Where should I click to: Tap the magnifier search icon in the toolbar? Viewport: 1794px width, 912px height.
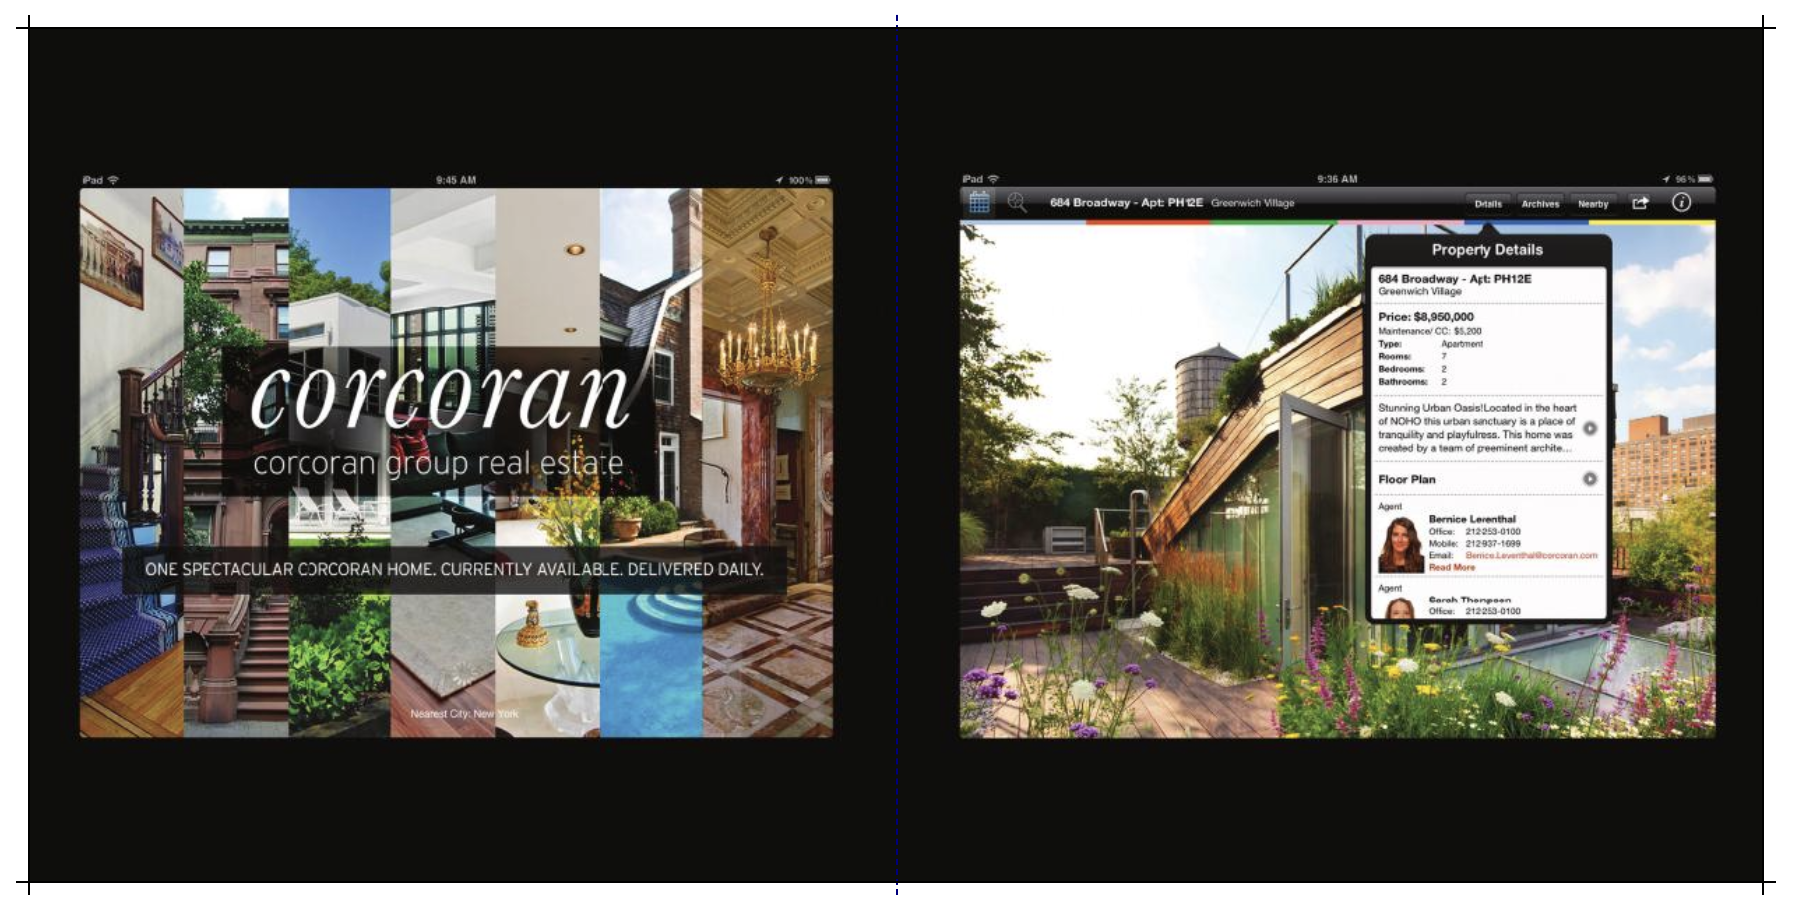1017,202
